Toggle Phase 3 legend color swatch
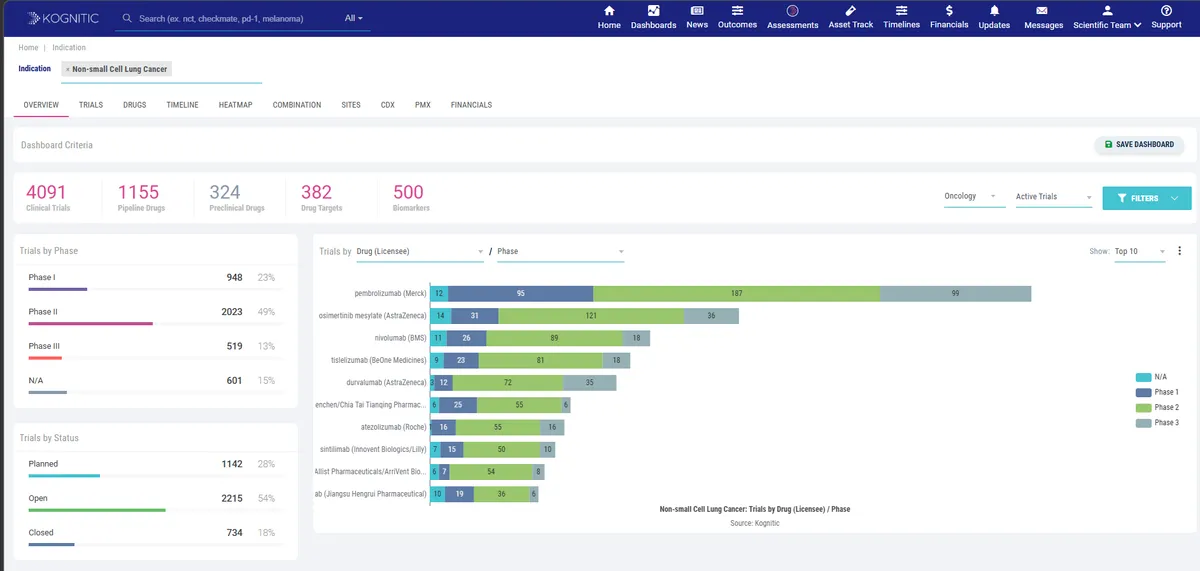The height and width of the screenshot is (571, 1200). [1143, 422]
